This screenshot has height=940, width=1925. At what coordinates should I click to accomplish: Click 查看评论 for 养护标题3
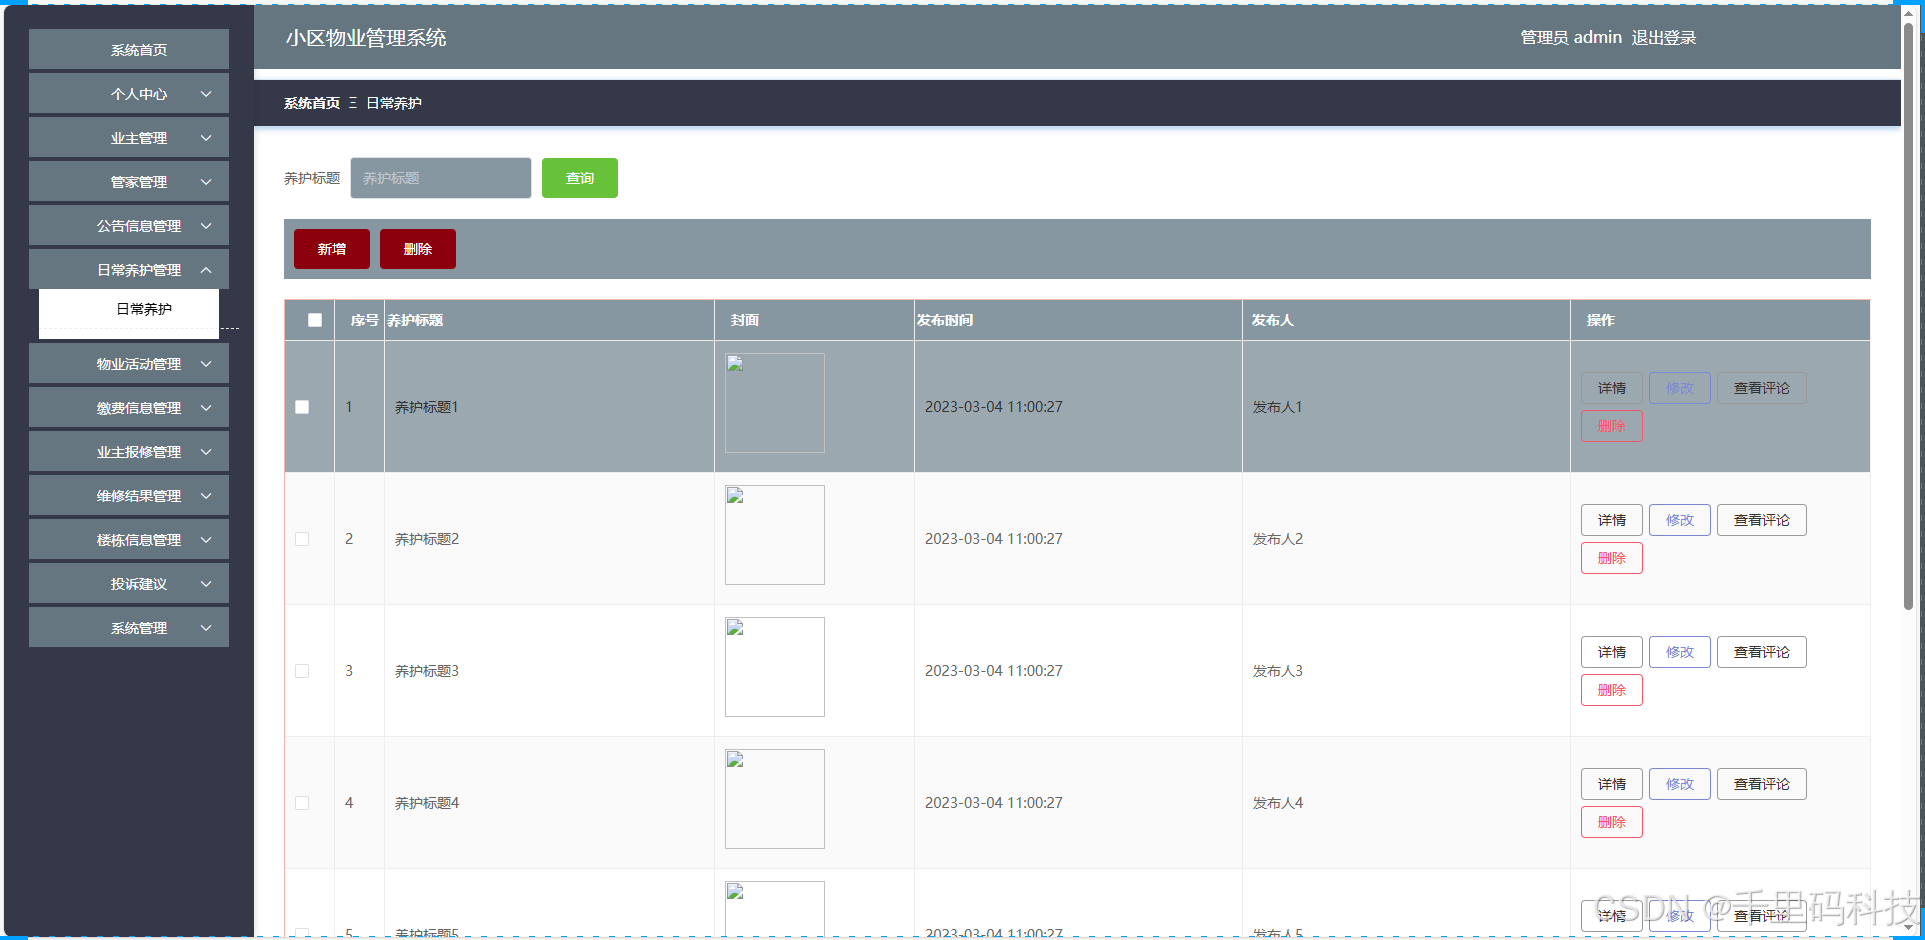click(x=1762, y=652)
